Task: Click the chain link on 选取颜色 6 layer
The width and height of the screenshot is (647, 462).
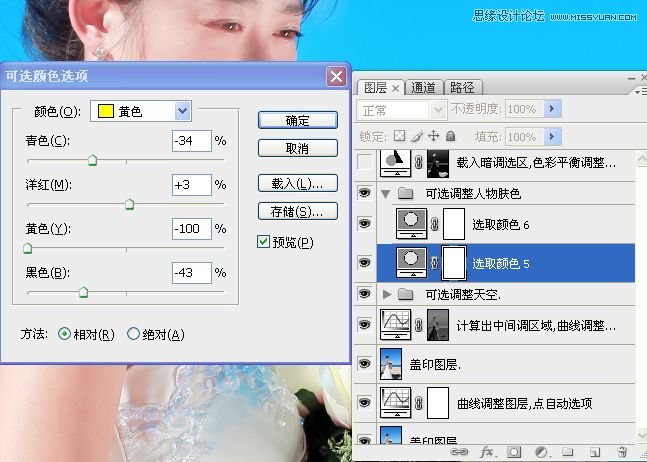Action: tap(434, 224)
